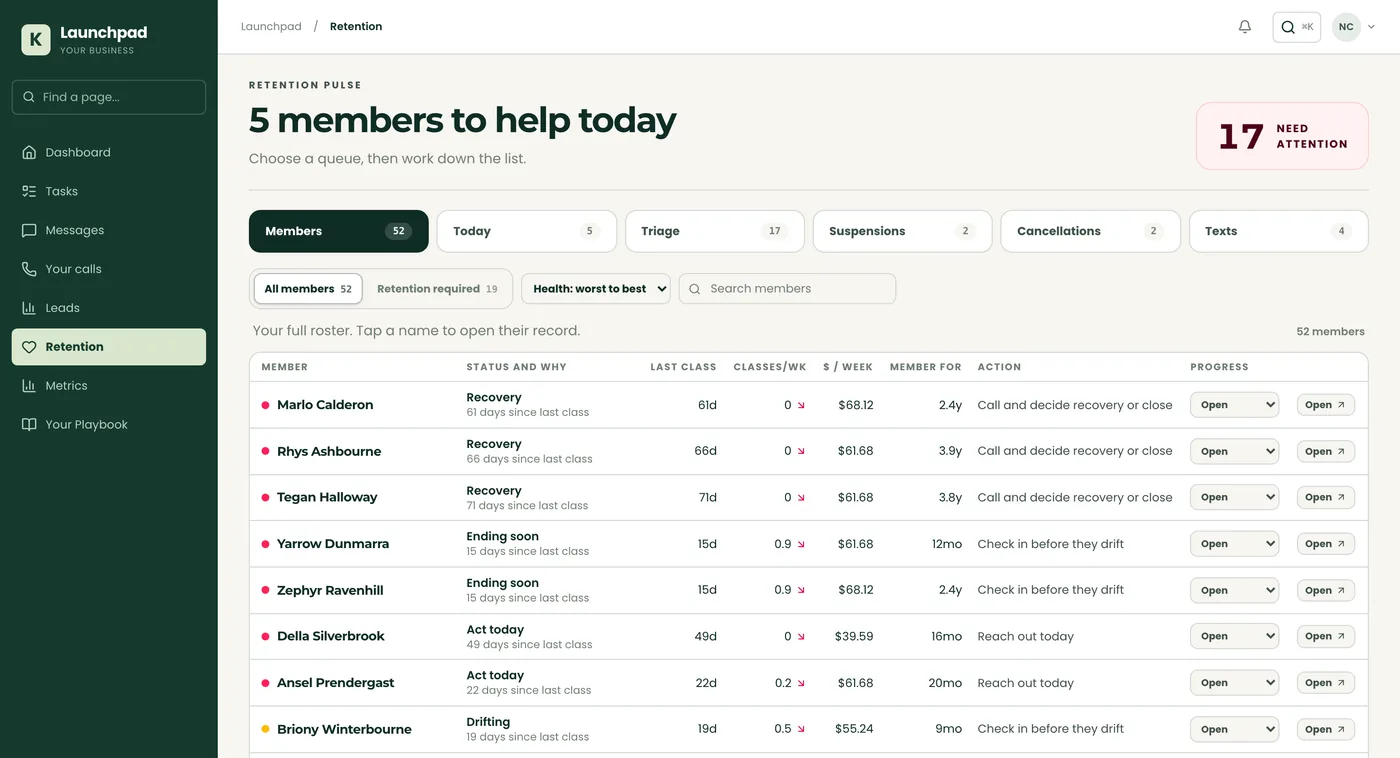Viewport: 1400px width, 758px height.
Task: Click the Metrics chart icon
Action: point(29,385)
